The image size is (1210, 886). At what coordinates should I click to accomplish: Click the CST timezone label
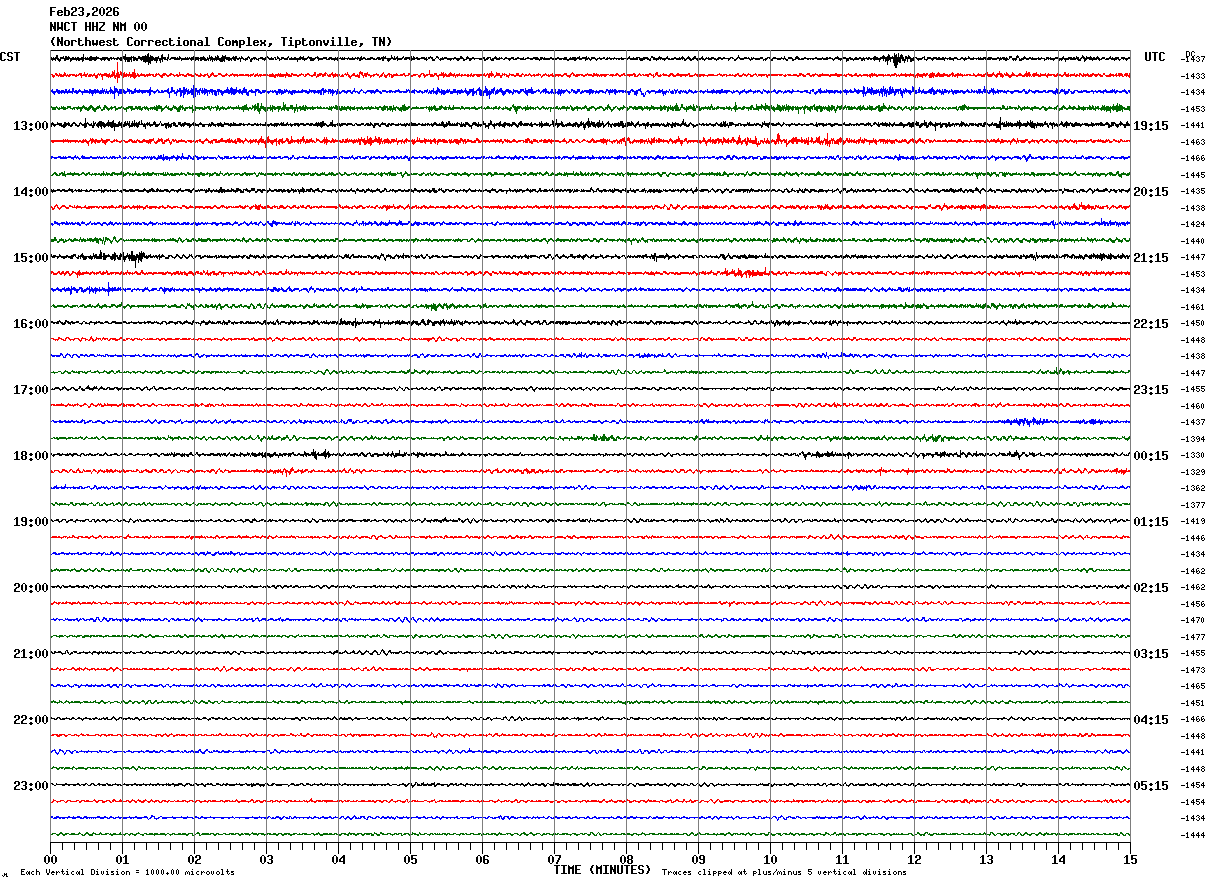click(x=10, y=57)
